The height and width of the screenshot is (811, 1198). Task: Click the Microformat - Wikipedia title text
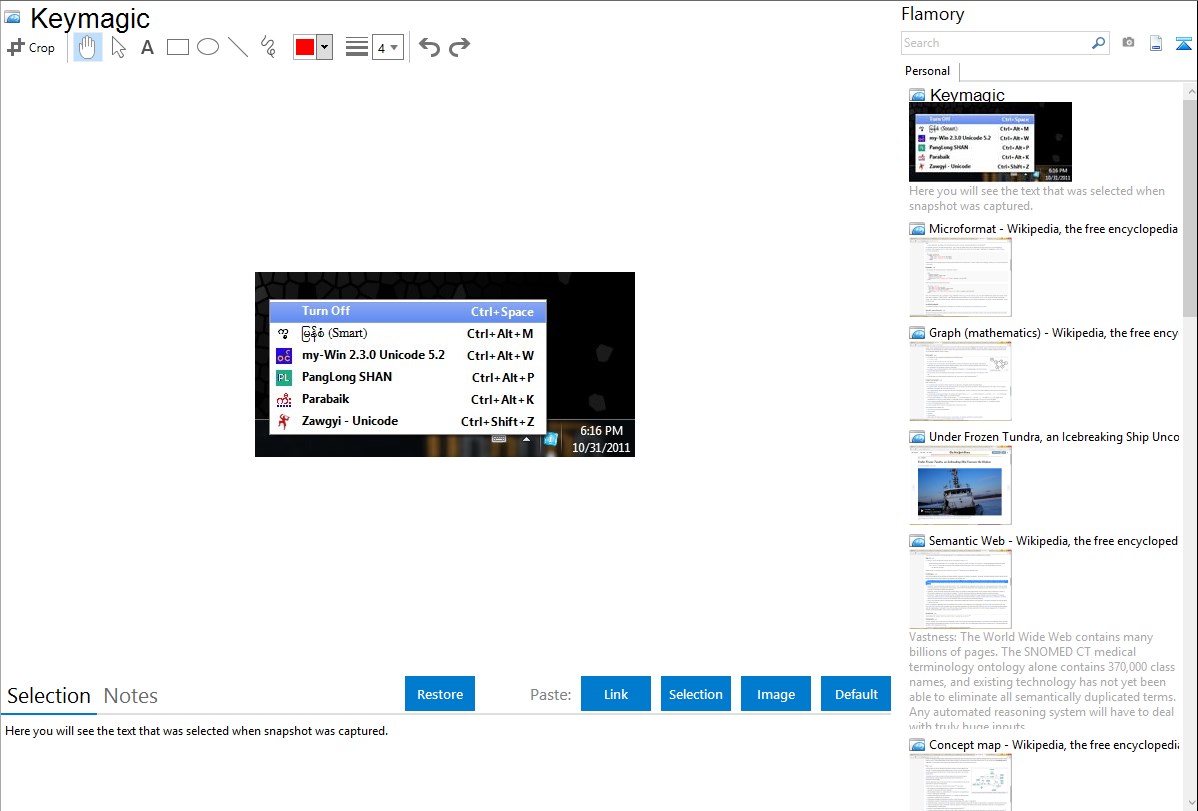[x=1053, y=229]
